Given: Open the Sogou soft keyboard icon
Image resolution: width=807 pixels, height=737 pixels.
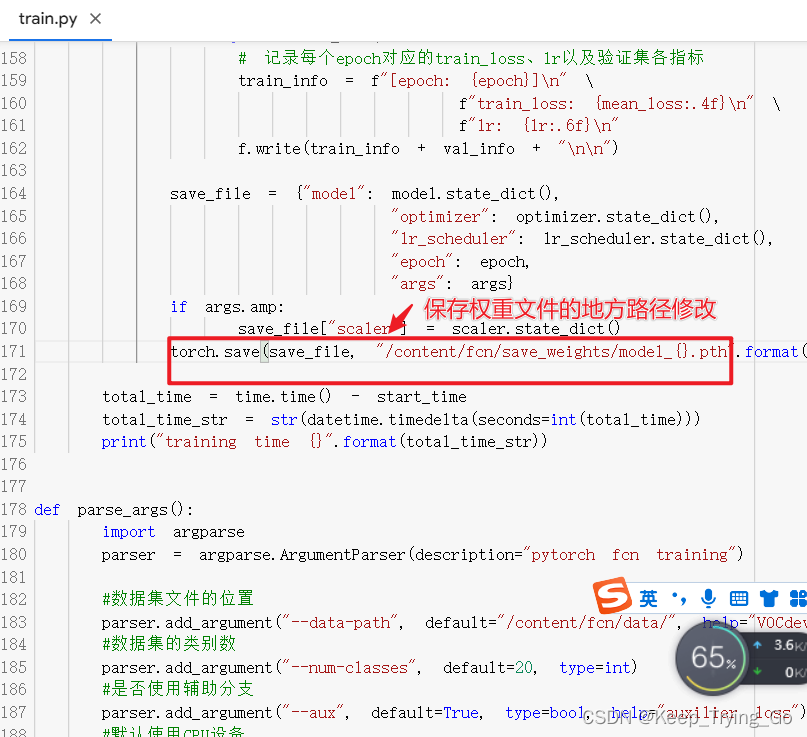Looking at the screenshot, I should [739, 599].
